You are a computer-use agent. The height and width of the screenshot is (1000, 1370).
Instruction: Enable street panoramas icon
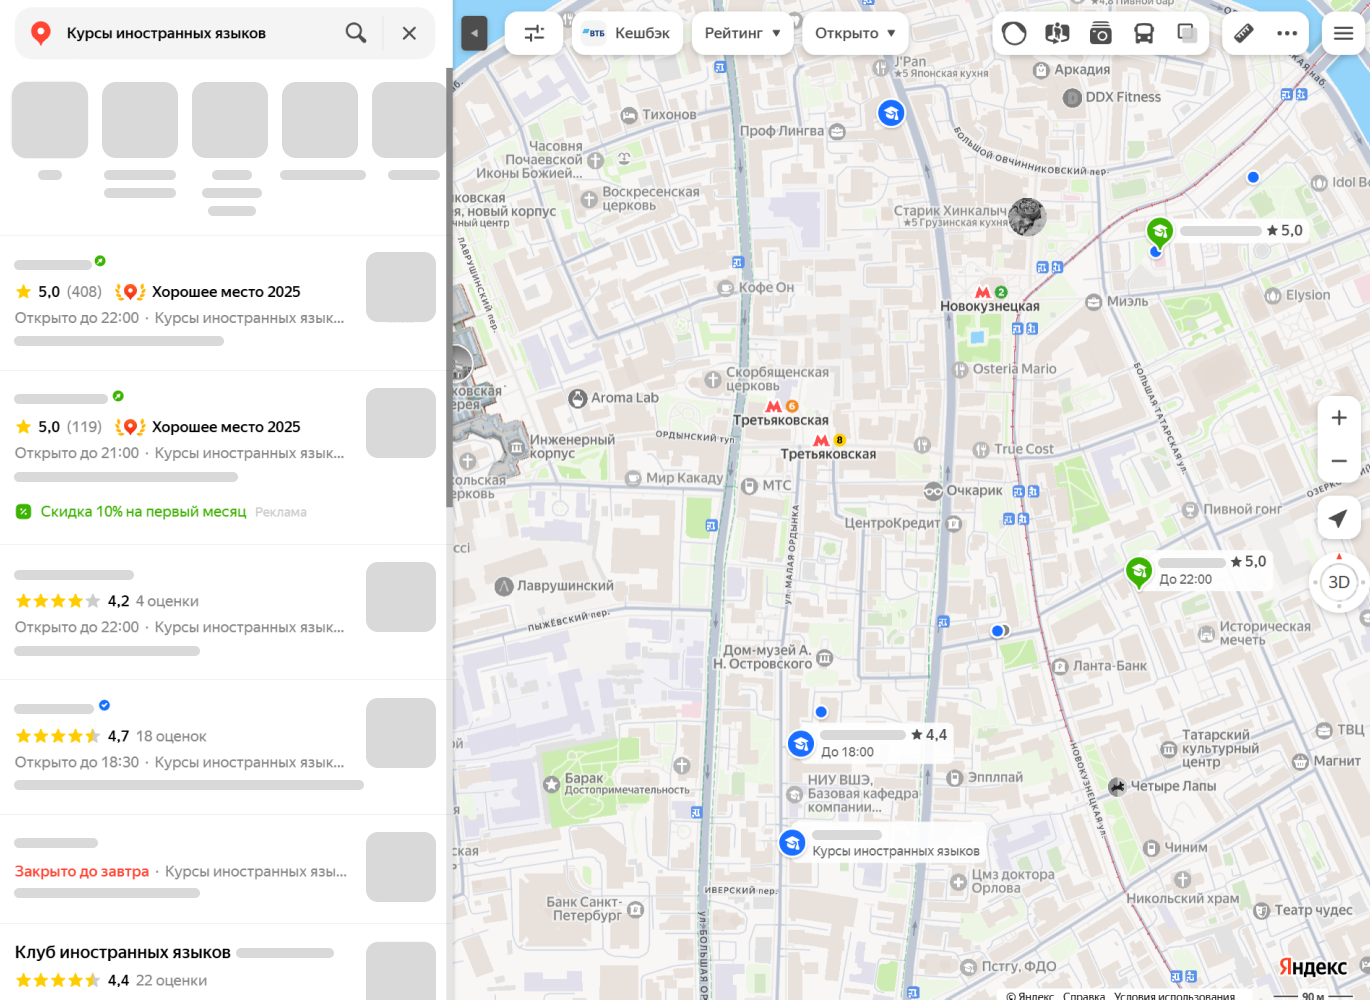point(1057,33)
